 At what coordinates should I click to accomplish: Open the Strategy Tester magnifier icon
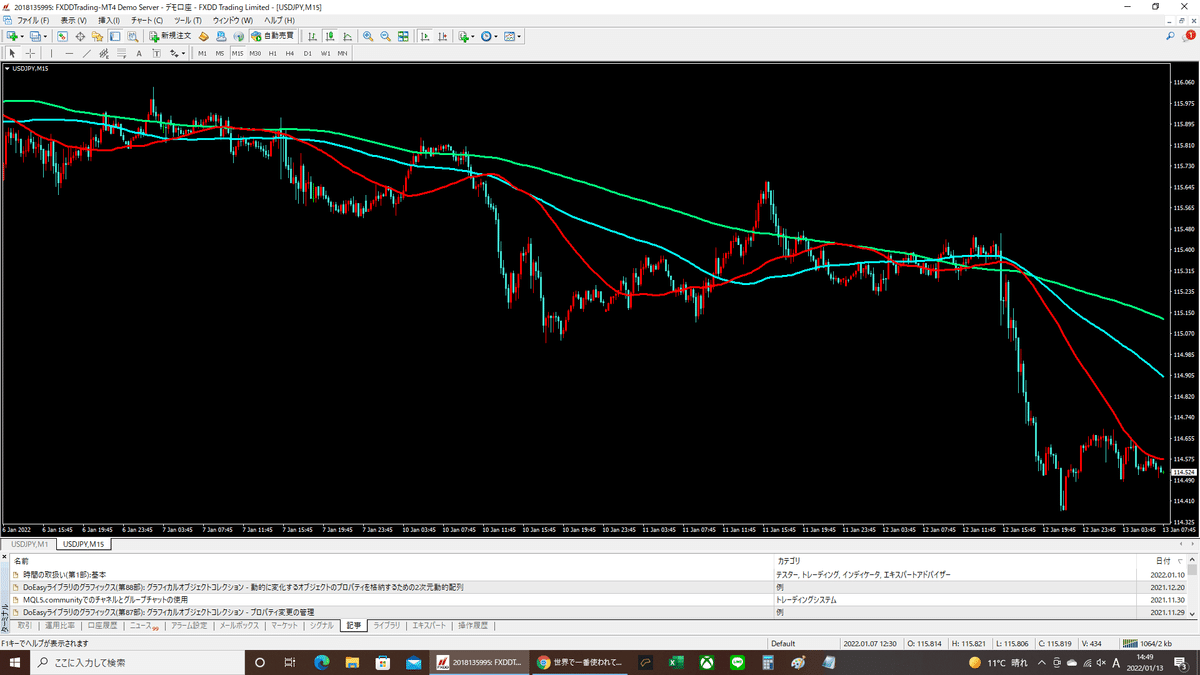[x=132, y=36]
